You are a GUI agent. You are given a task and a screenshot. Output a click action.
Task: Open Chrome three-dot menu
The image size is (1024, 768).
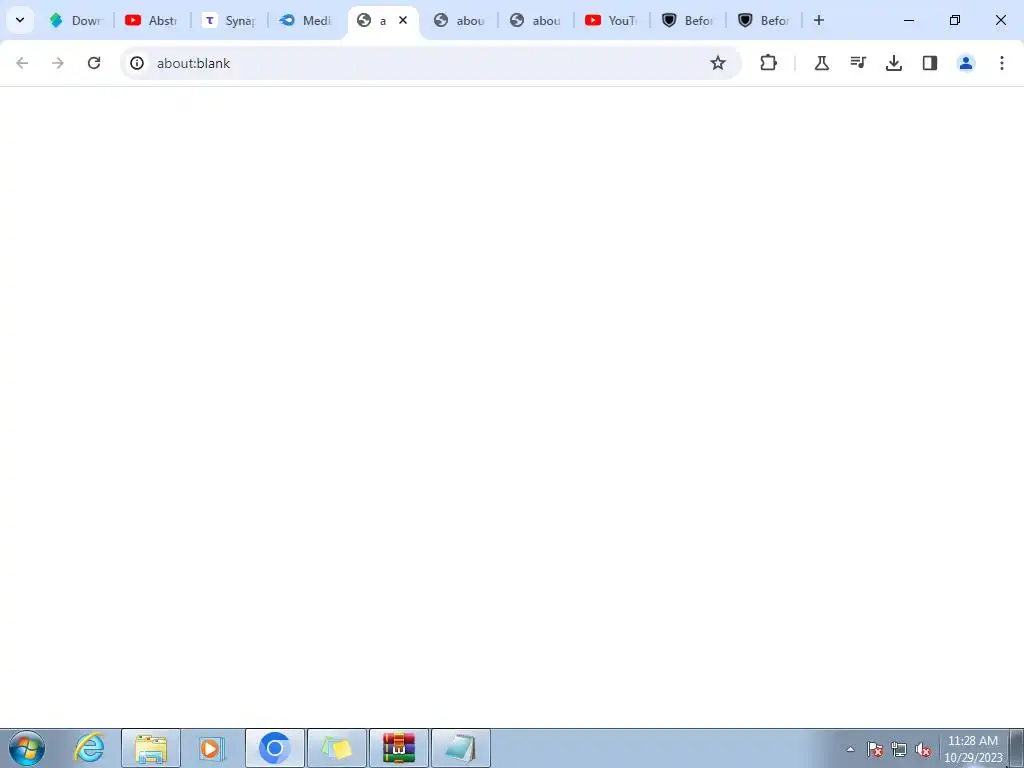click(1002, 63)
